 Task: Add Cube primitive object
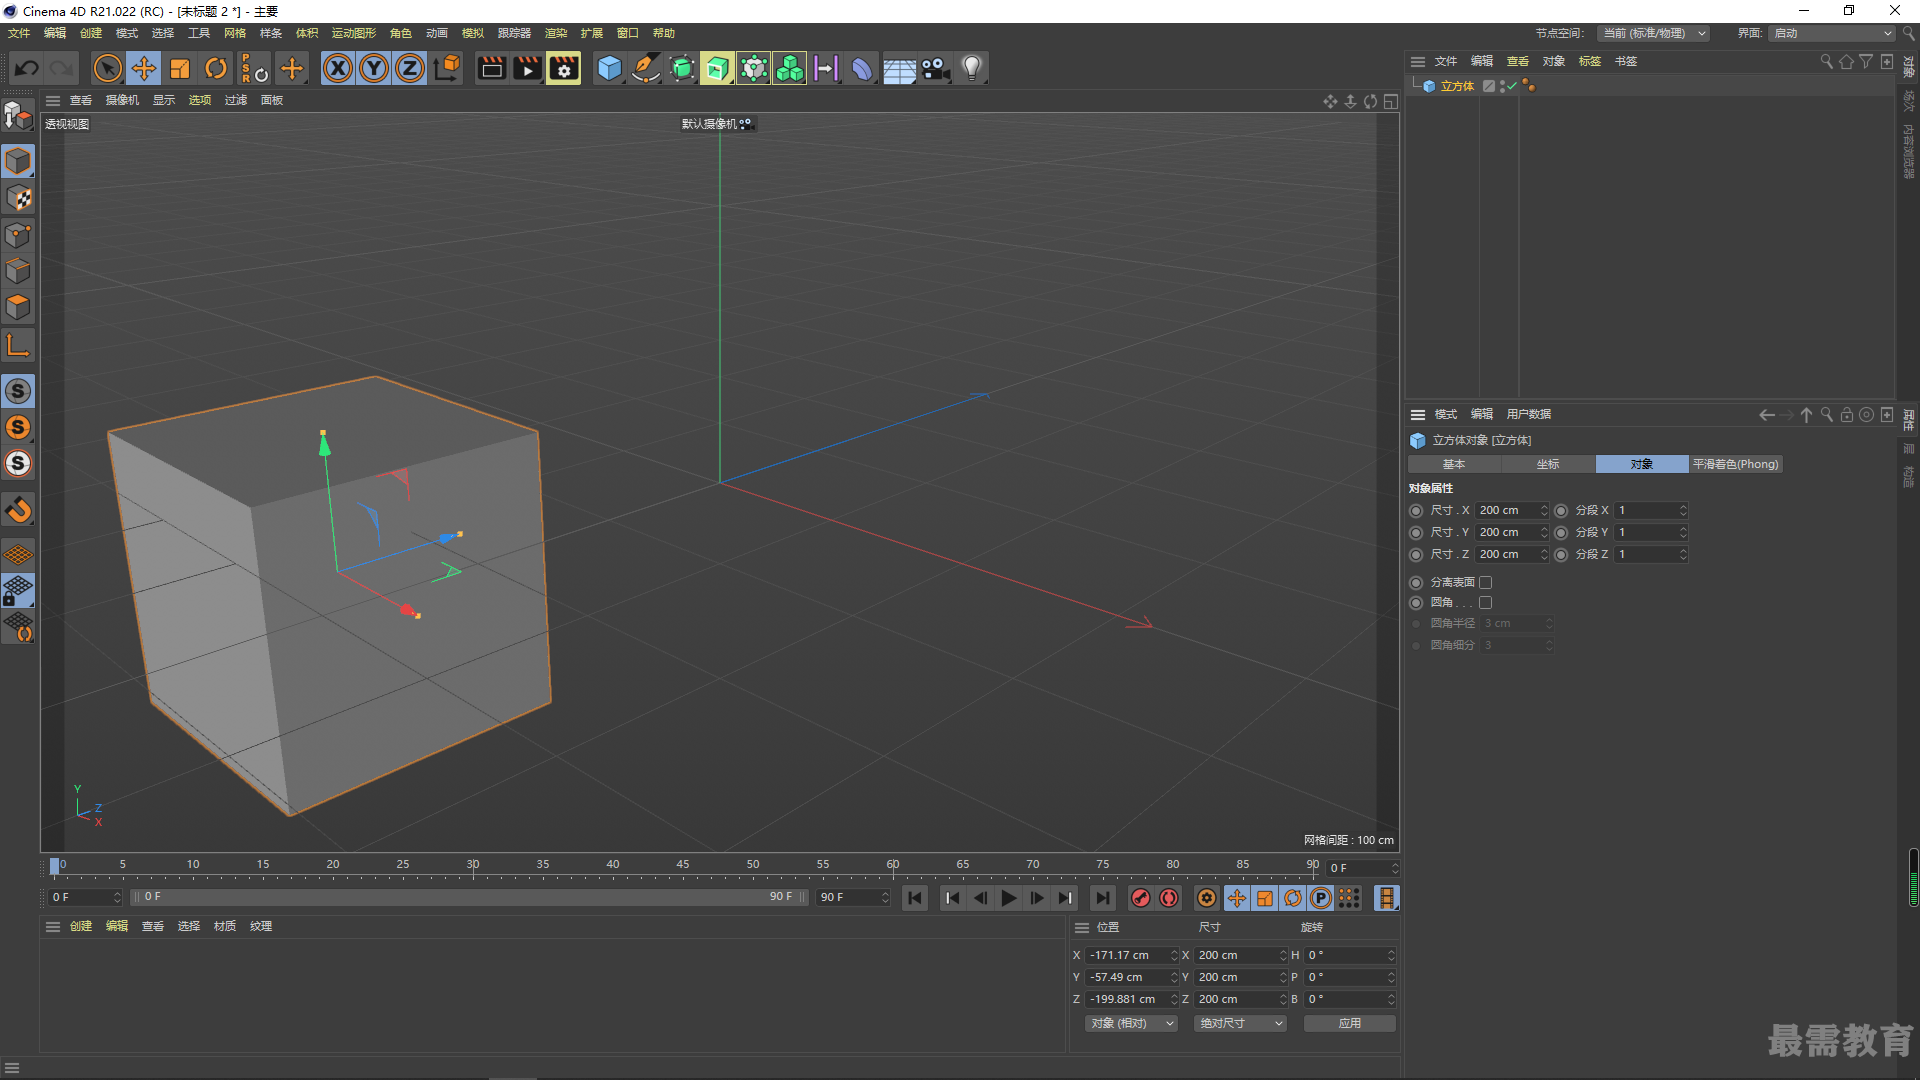coord(609,68)
